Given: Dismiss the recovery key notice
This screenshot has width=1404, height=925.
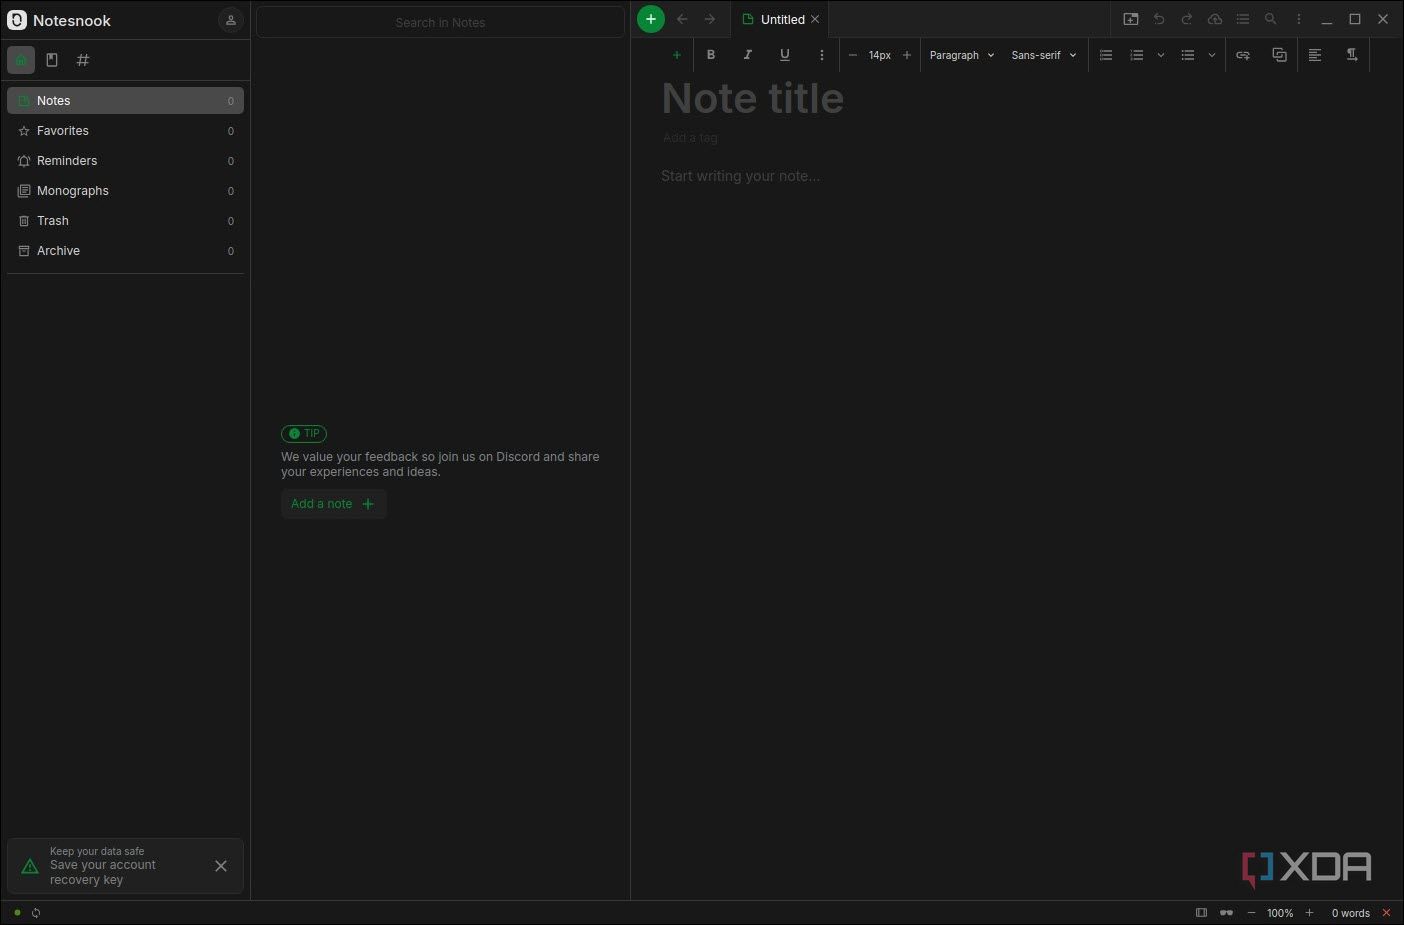Looking at the screenshot, I should point(221,866).
